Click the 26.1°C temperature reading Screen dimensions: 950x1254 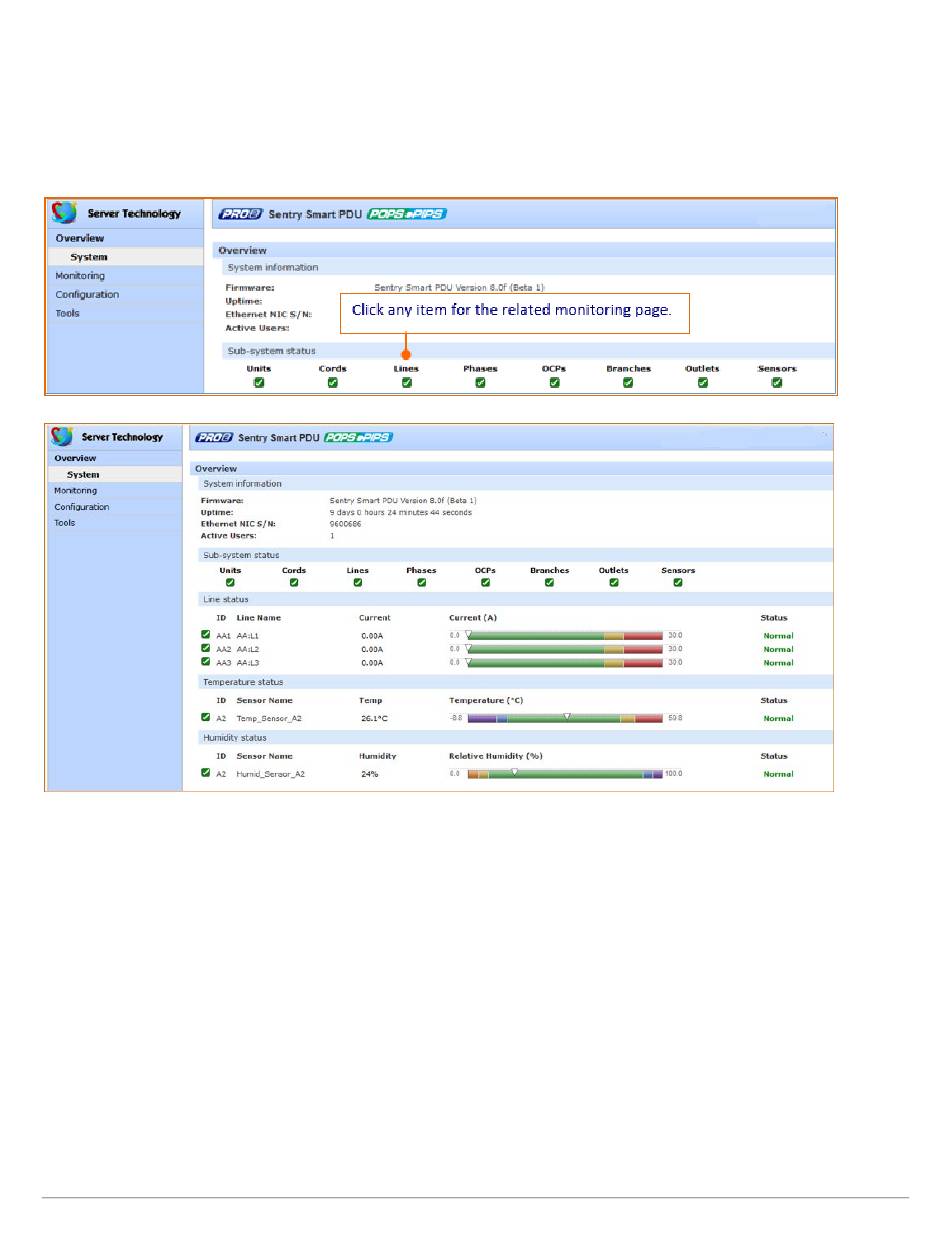pos(374,718)
